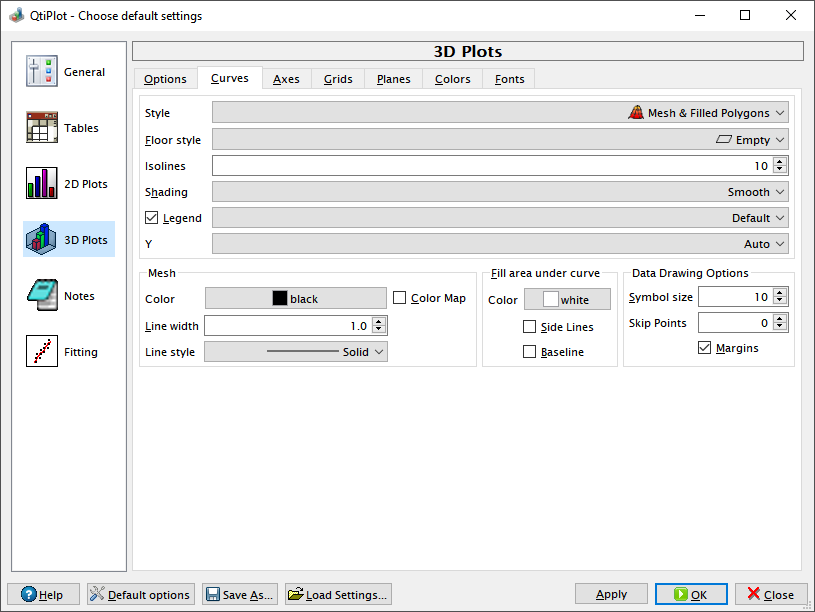815x612 pixels.
Task: Select the Tables category icon
Action: [42, 127]
